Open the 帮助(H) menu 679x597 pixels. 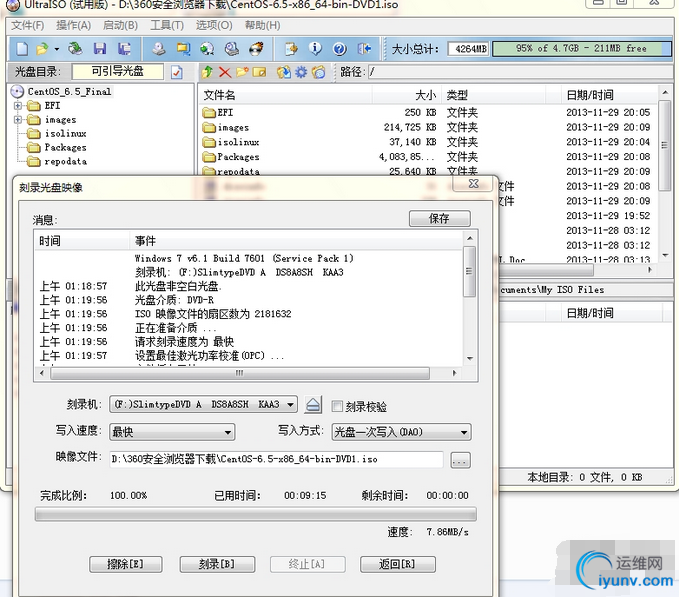[262, 26]
